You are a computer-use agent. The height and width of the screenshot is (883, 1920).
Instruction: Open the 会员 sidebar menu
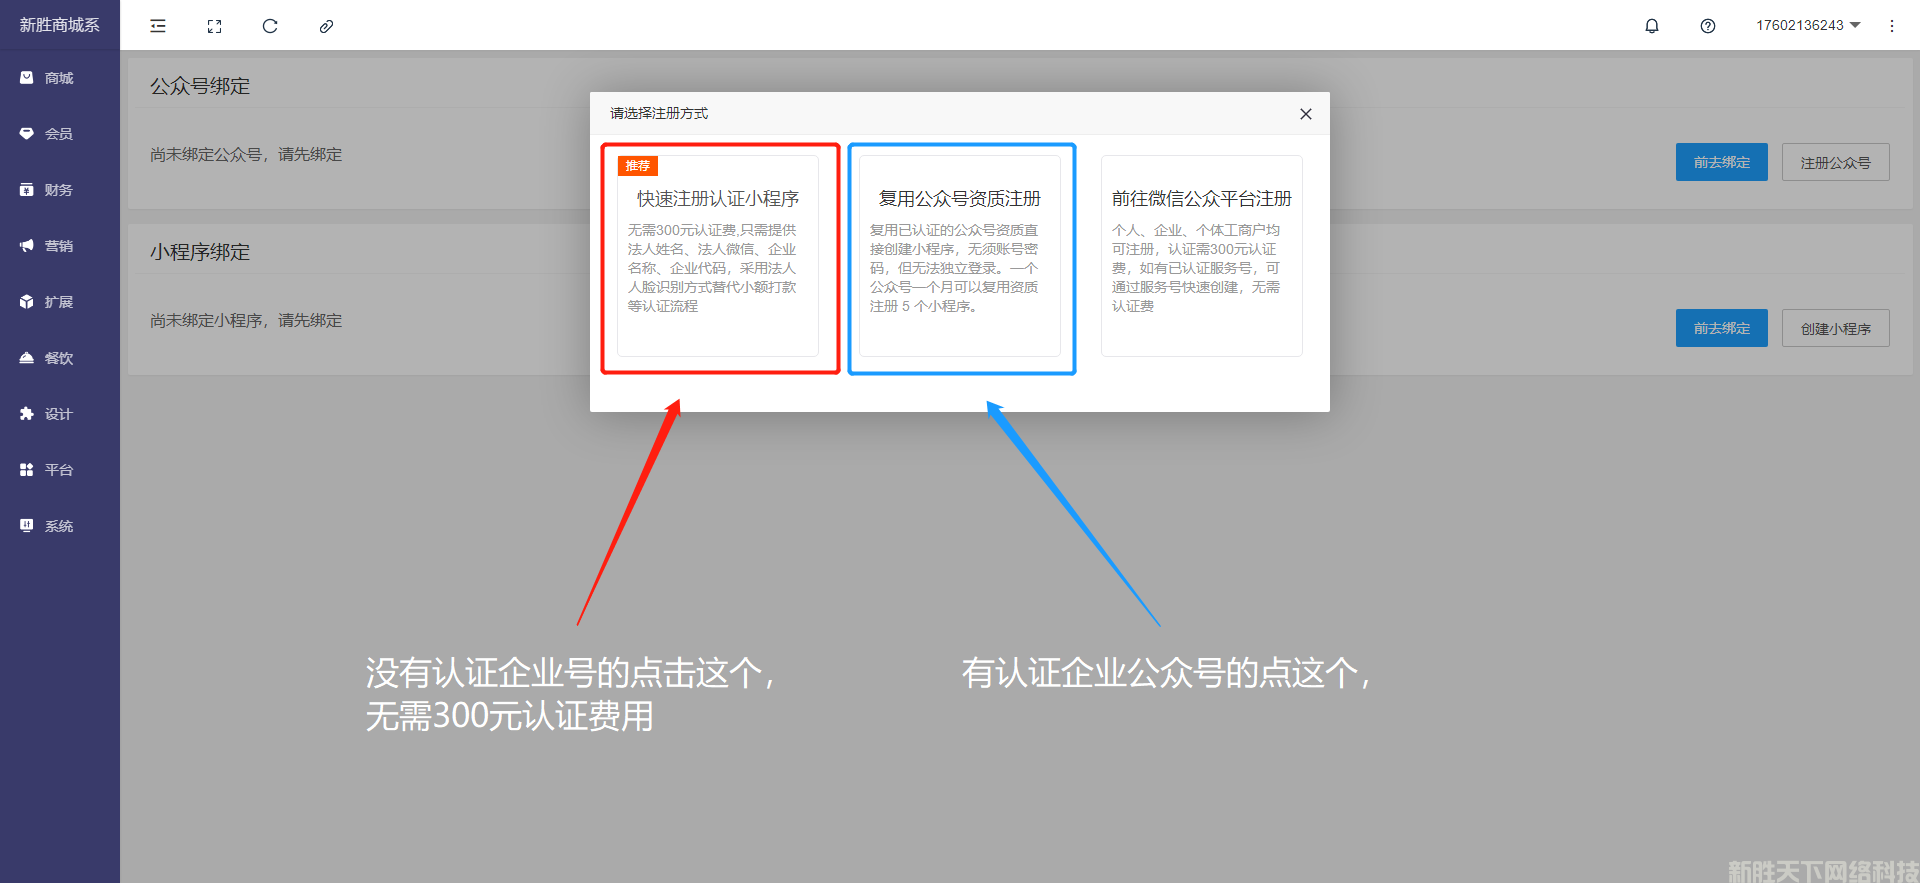pos(59,134)
